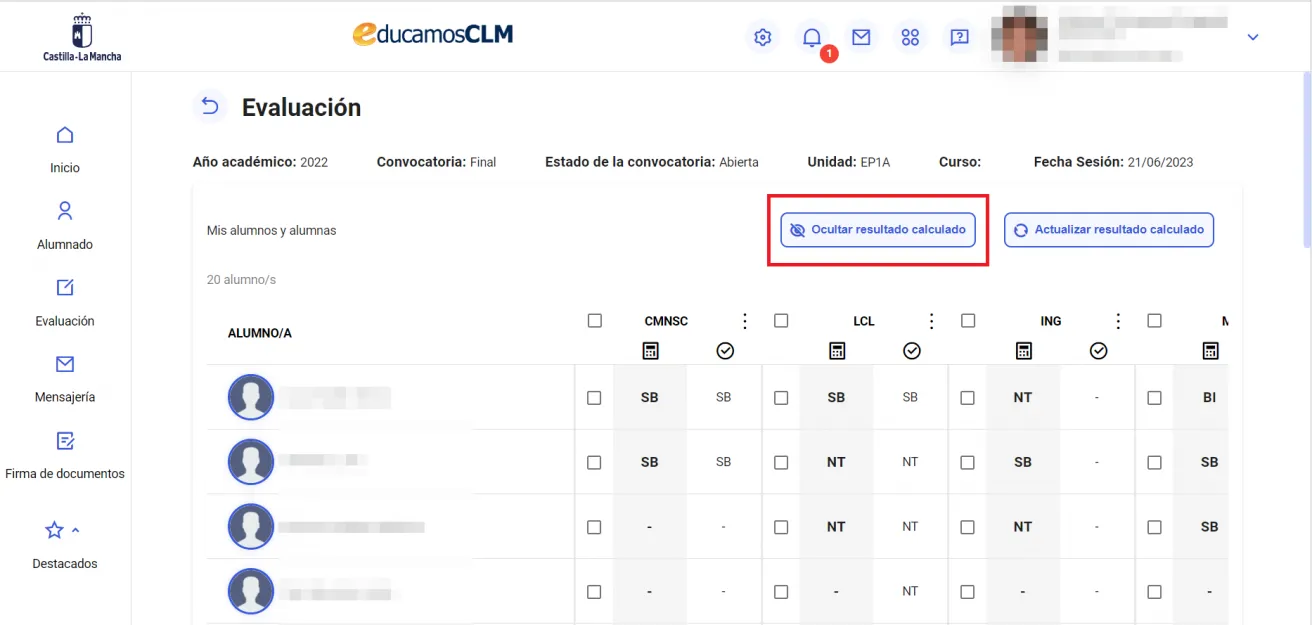Click the applications grid icon
Screen dimensions: 1312x625
pyautogui.click(x=910, y=37)
